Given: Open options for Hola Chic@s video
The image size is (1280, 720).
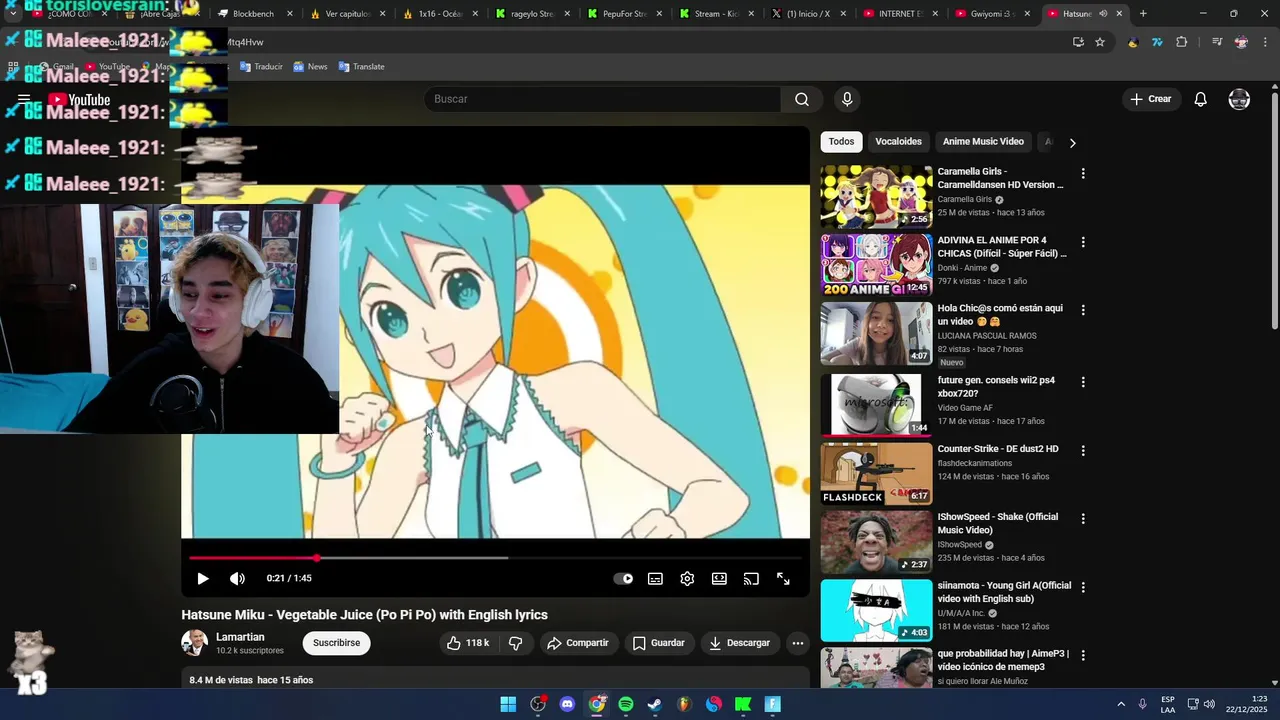Looking at the screenshot, I should tap(1082, 310).
